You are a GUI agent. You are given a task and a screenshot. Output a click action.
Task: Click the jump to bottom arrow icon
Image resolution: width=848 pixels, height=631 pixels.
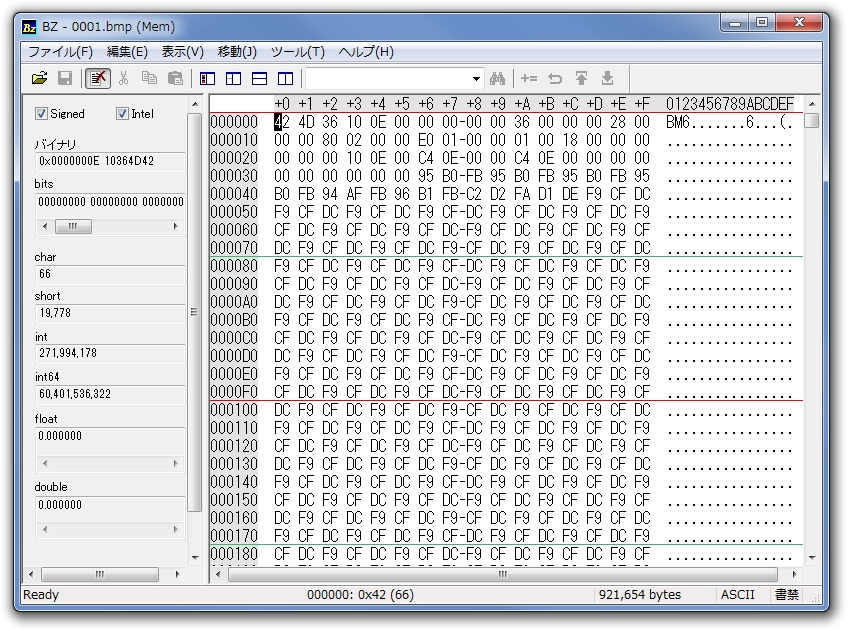click(607, 79)
